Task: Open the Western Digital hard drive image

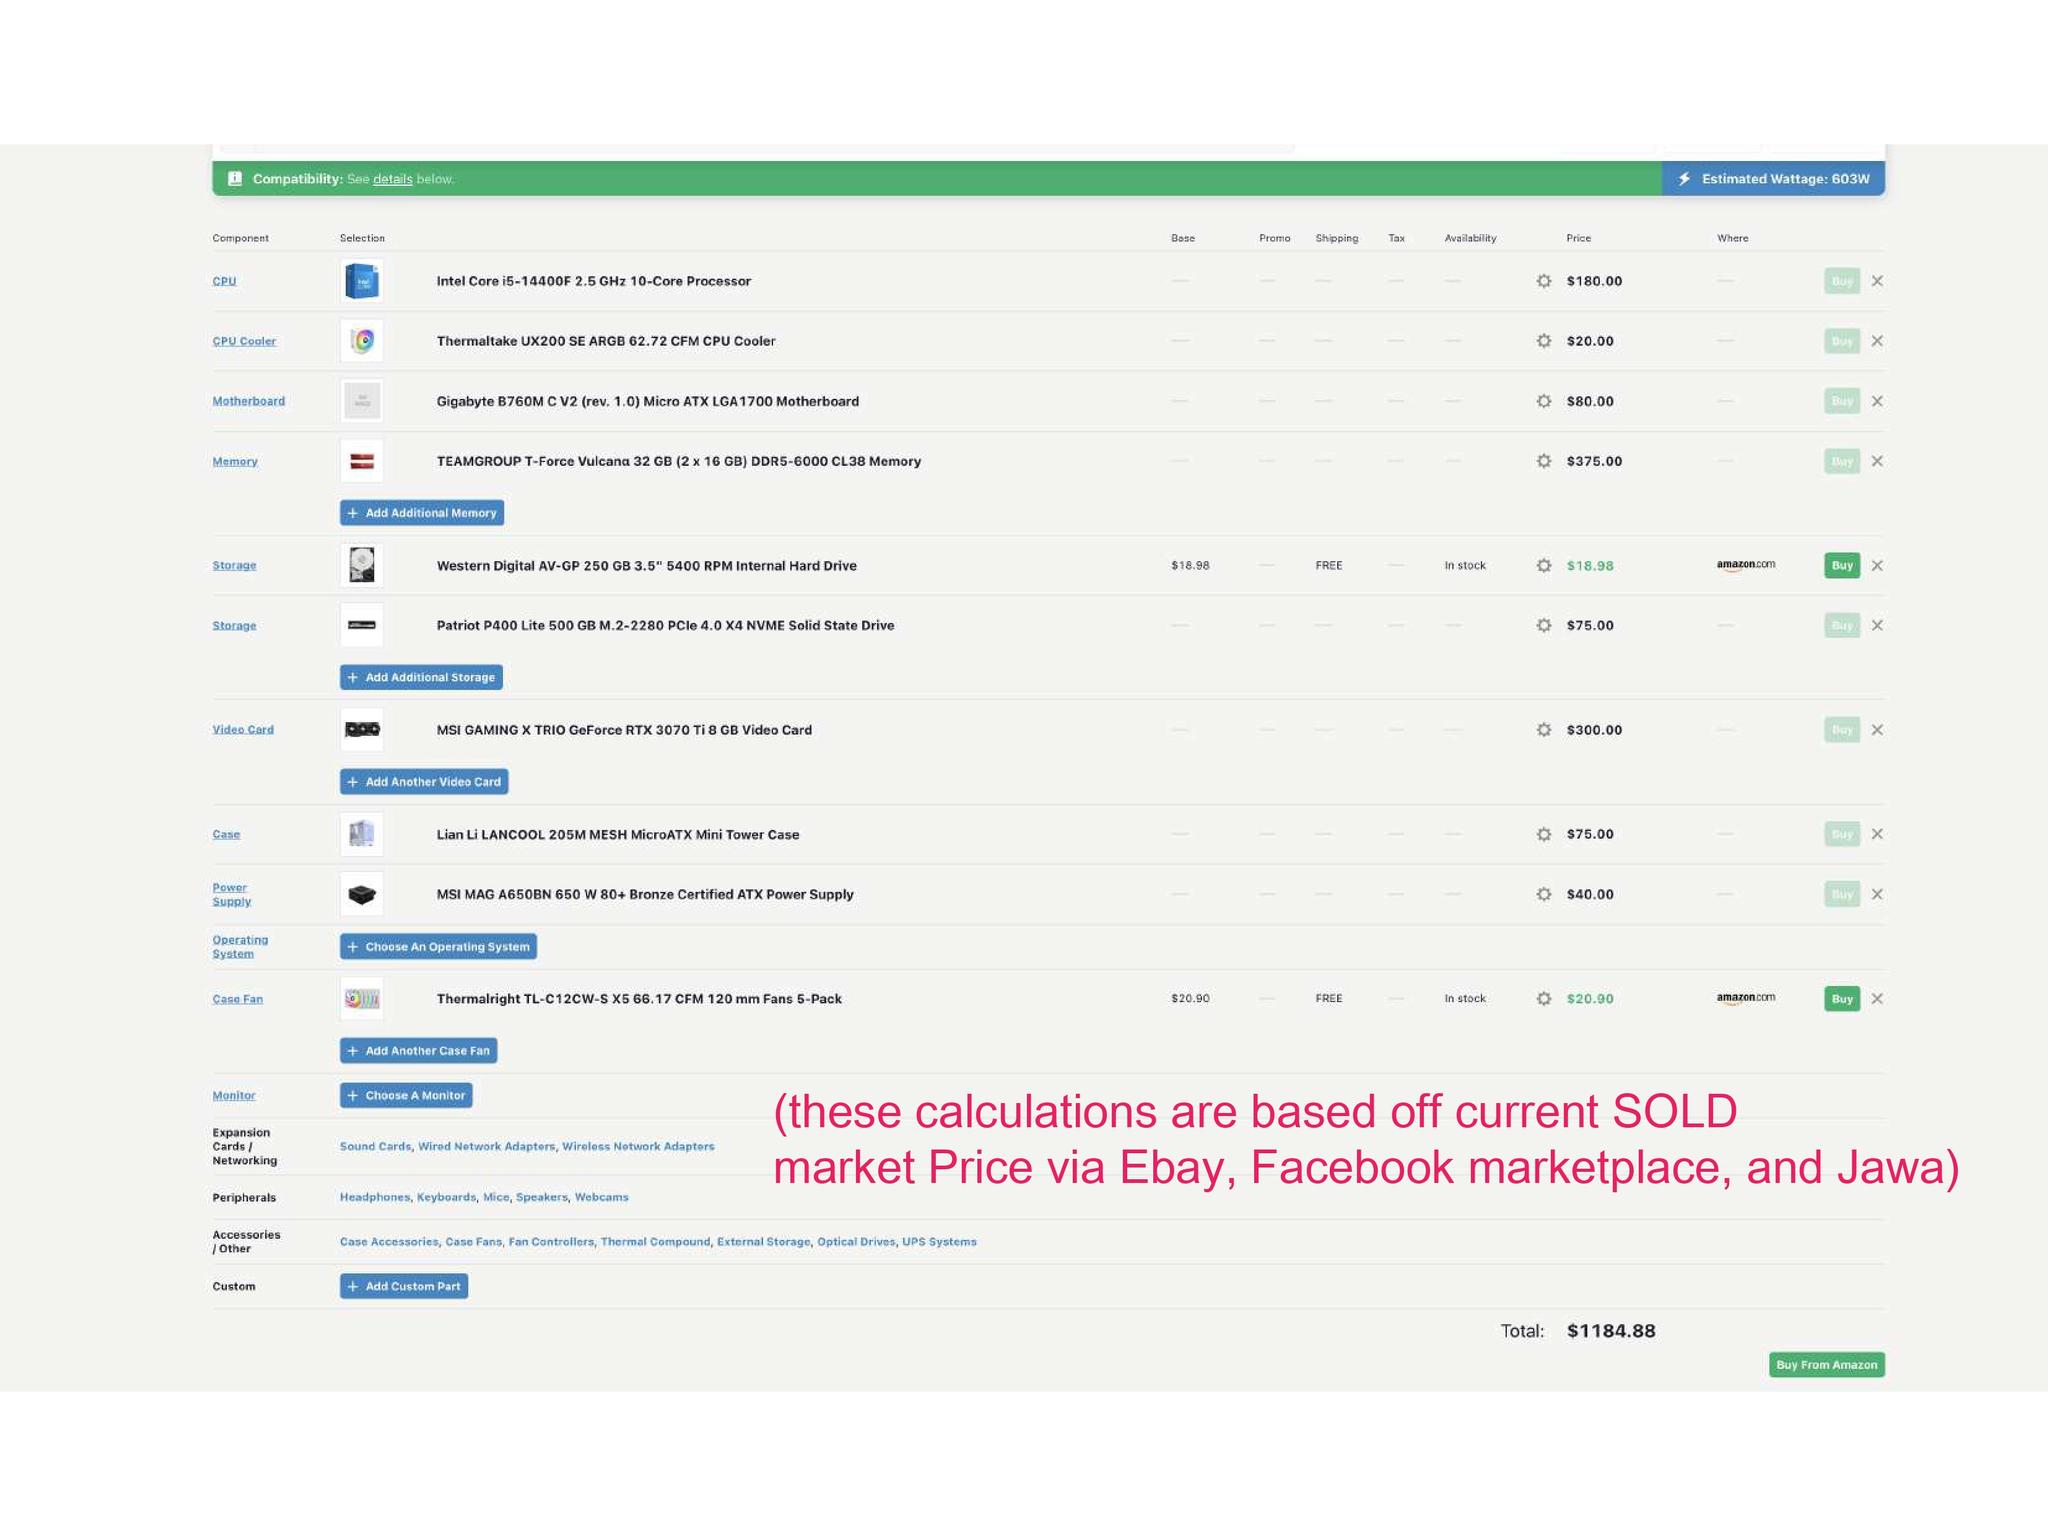Action: coord(362,565)
